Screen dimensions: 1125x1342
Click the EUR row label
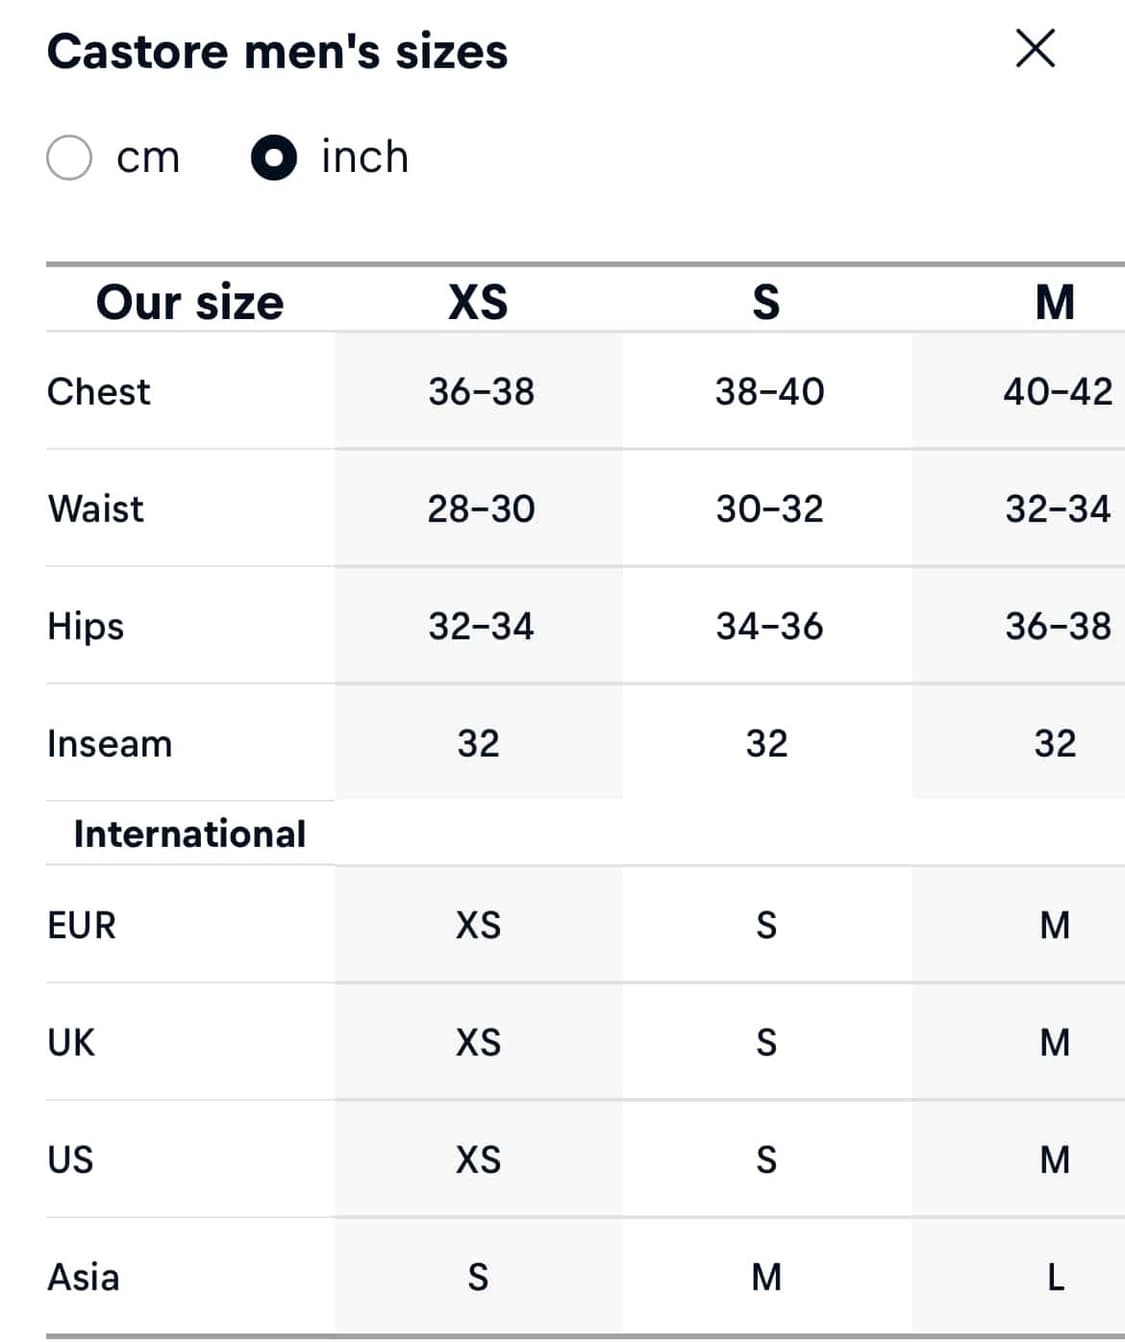tap(82, 925)
